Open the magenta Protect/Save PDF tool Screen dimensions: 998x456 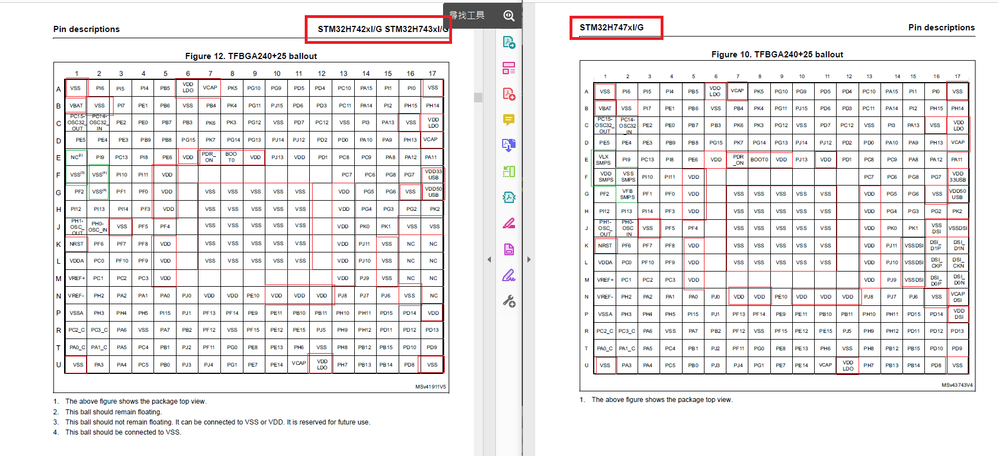509,249
